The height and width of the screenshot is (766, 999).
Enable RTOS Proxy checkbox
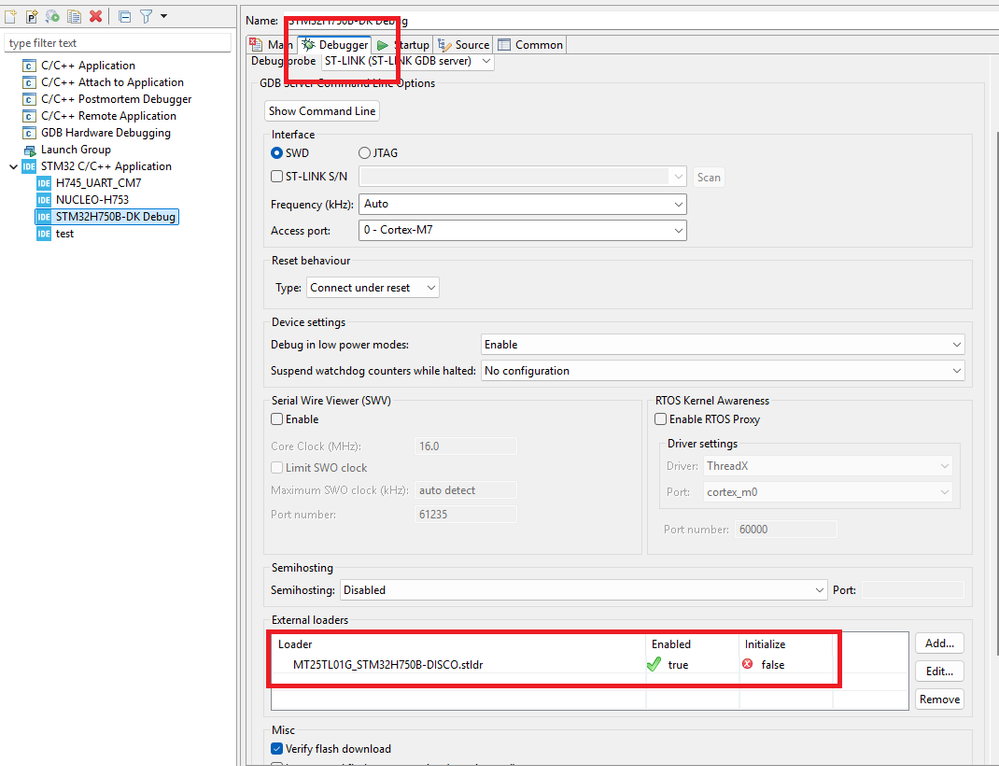(x=661, y=419)
